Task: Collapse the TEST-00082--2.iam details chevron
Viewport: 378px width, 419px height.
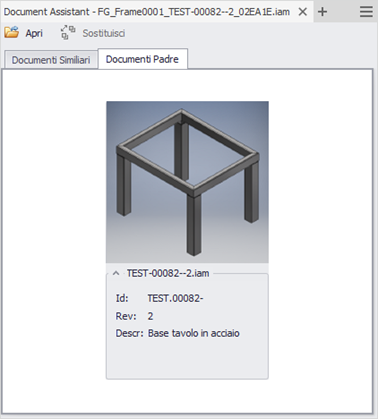Action: (x=116, y=273)
